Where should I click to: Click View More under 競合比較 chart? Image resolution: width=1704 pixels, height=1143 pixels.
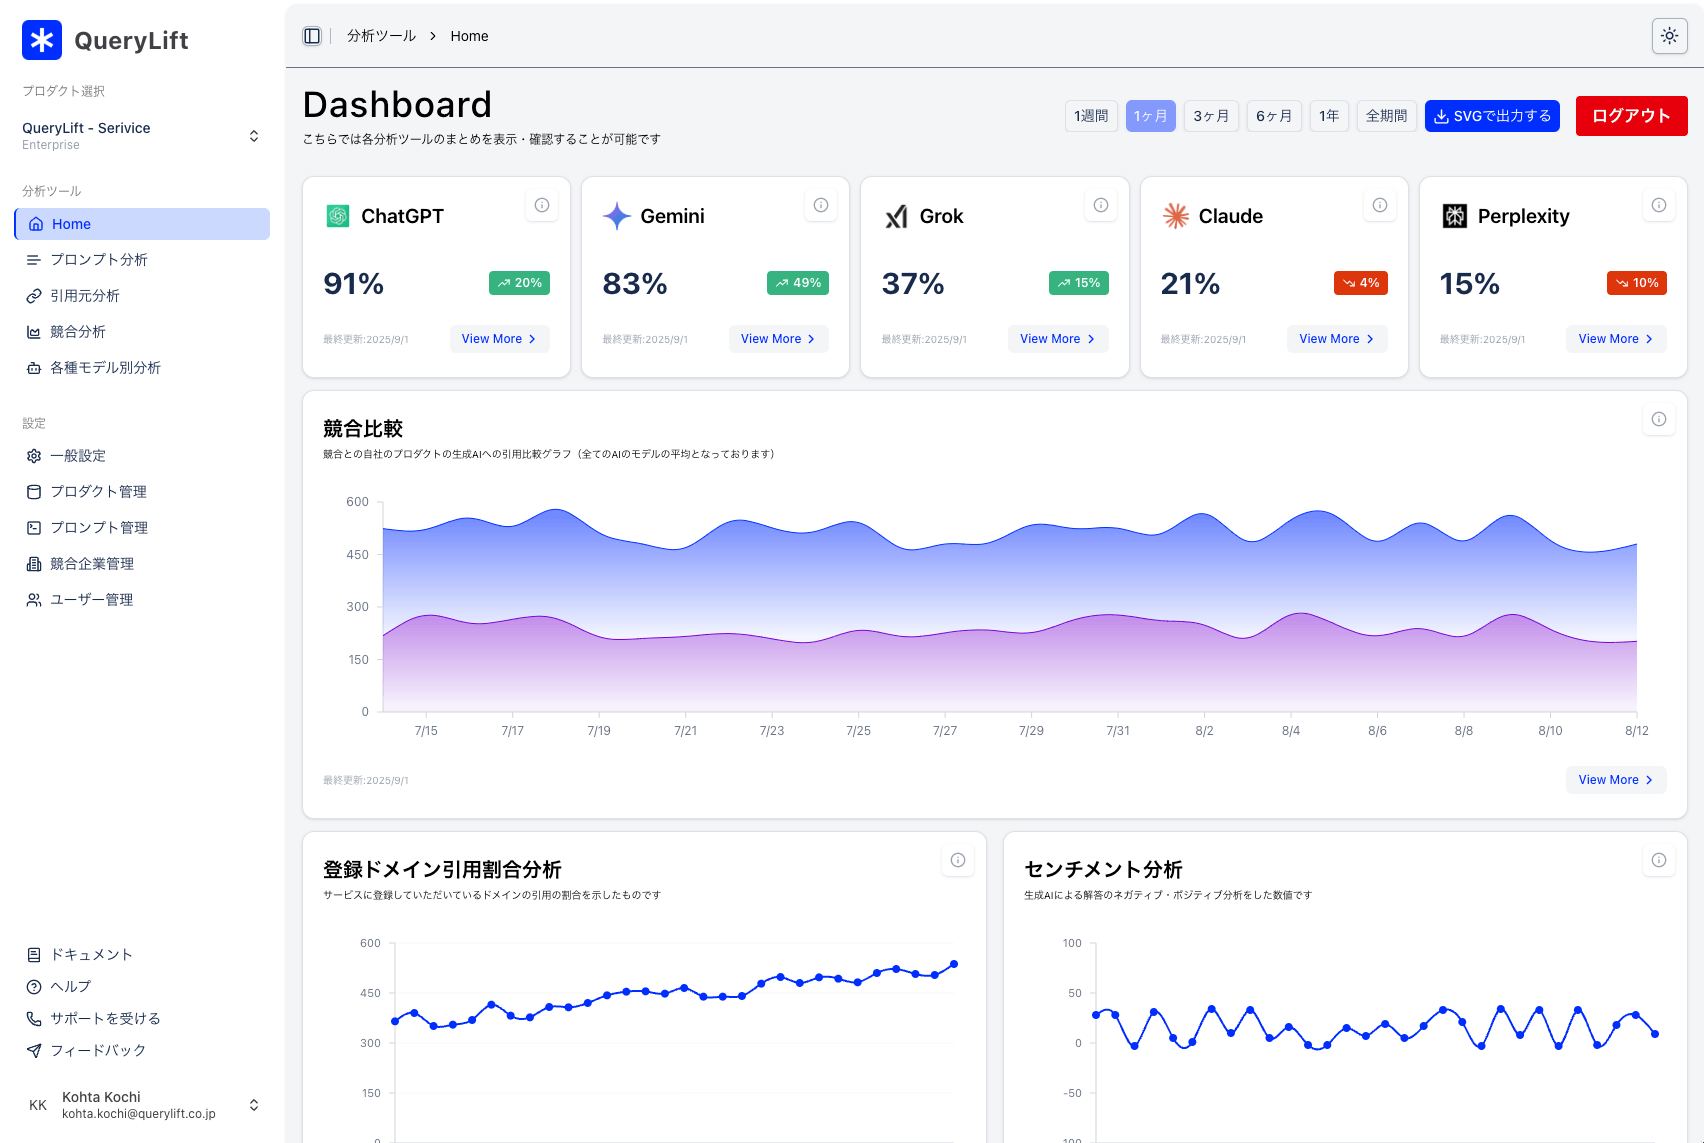click(1616, 780)
